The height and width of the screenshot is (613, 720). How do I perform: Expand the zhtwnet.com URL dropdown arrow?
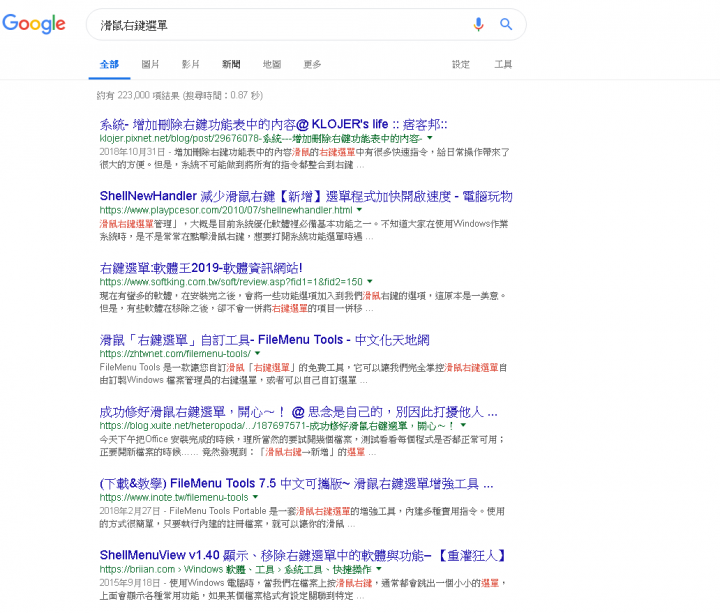[258, 353]
